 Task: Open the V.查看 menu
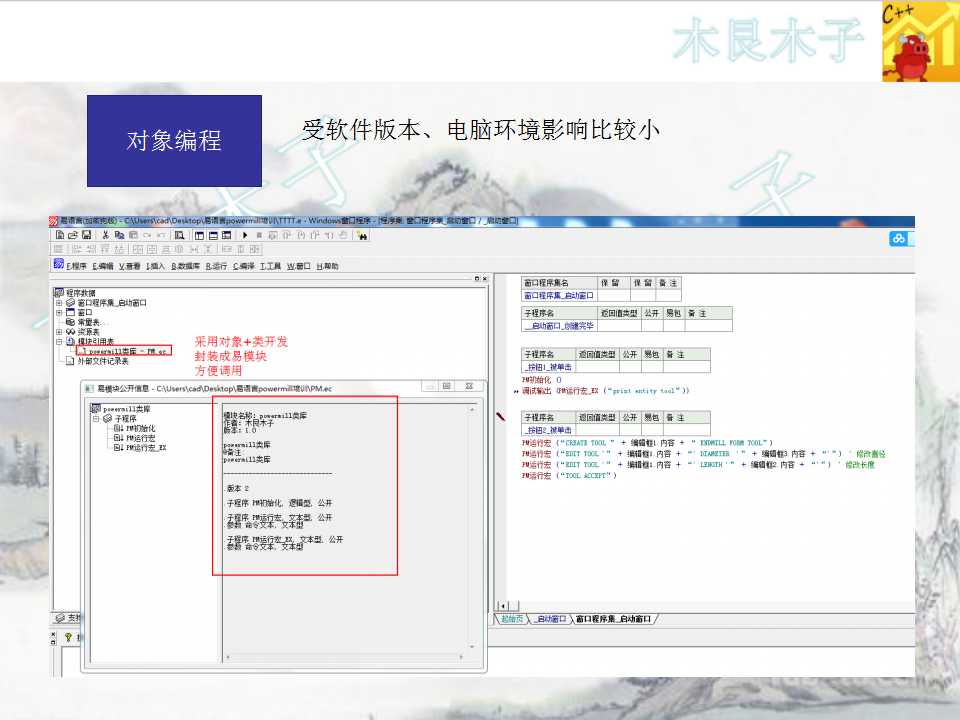click(x=129, y=266)
